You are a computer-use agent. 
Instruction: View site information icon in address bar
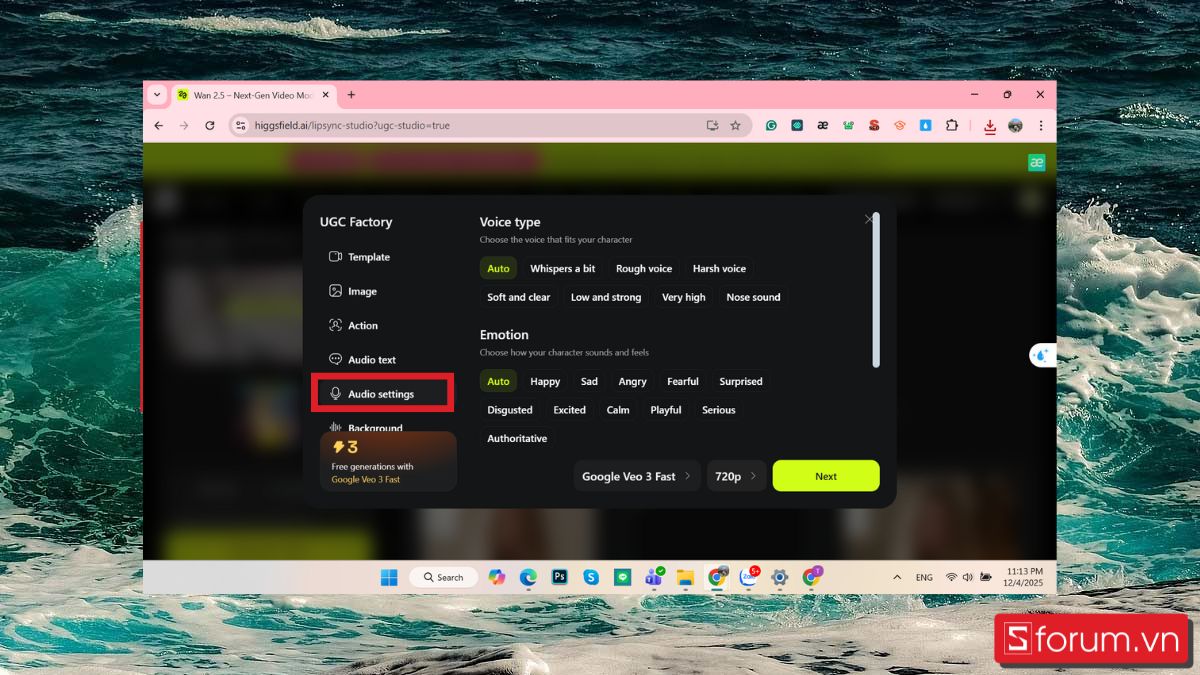click(x=239, y=125)
